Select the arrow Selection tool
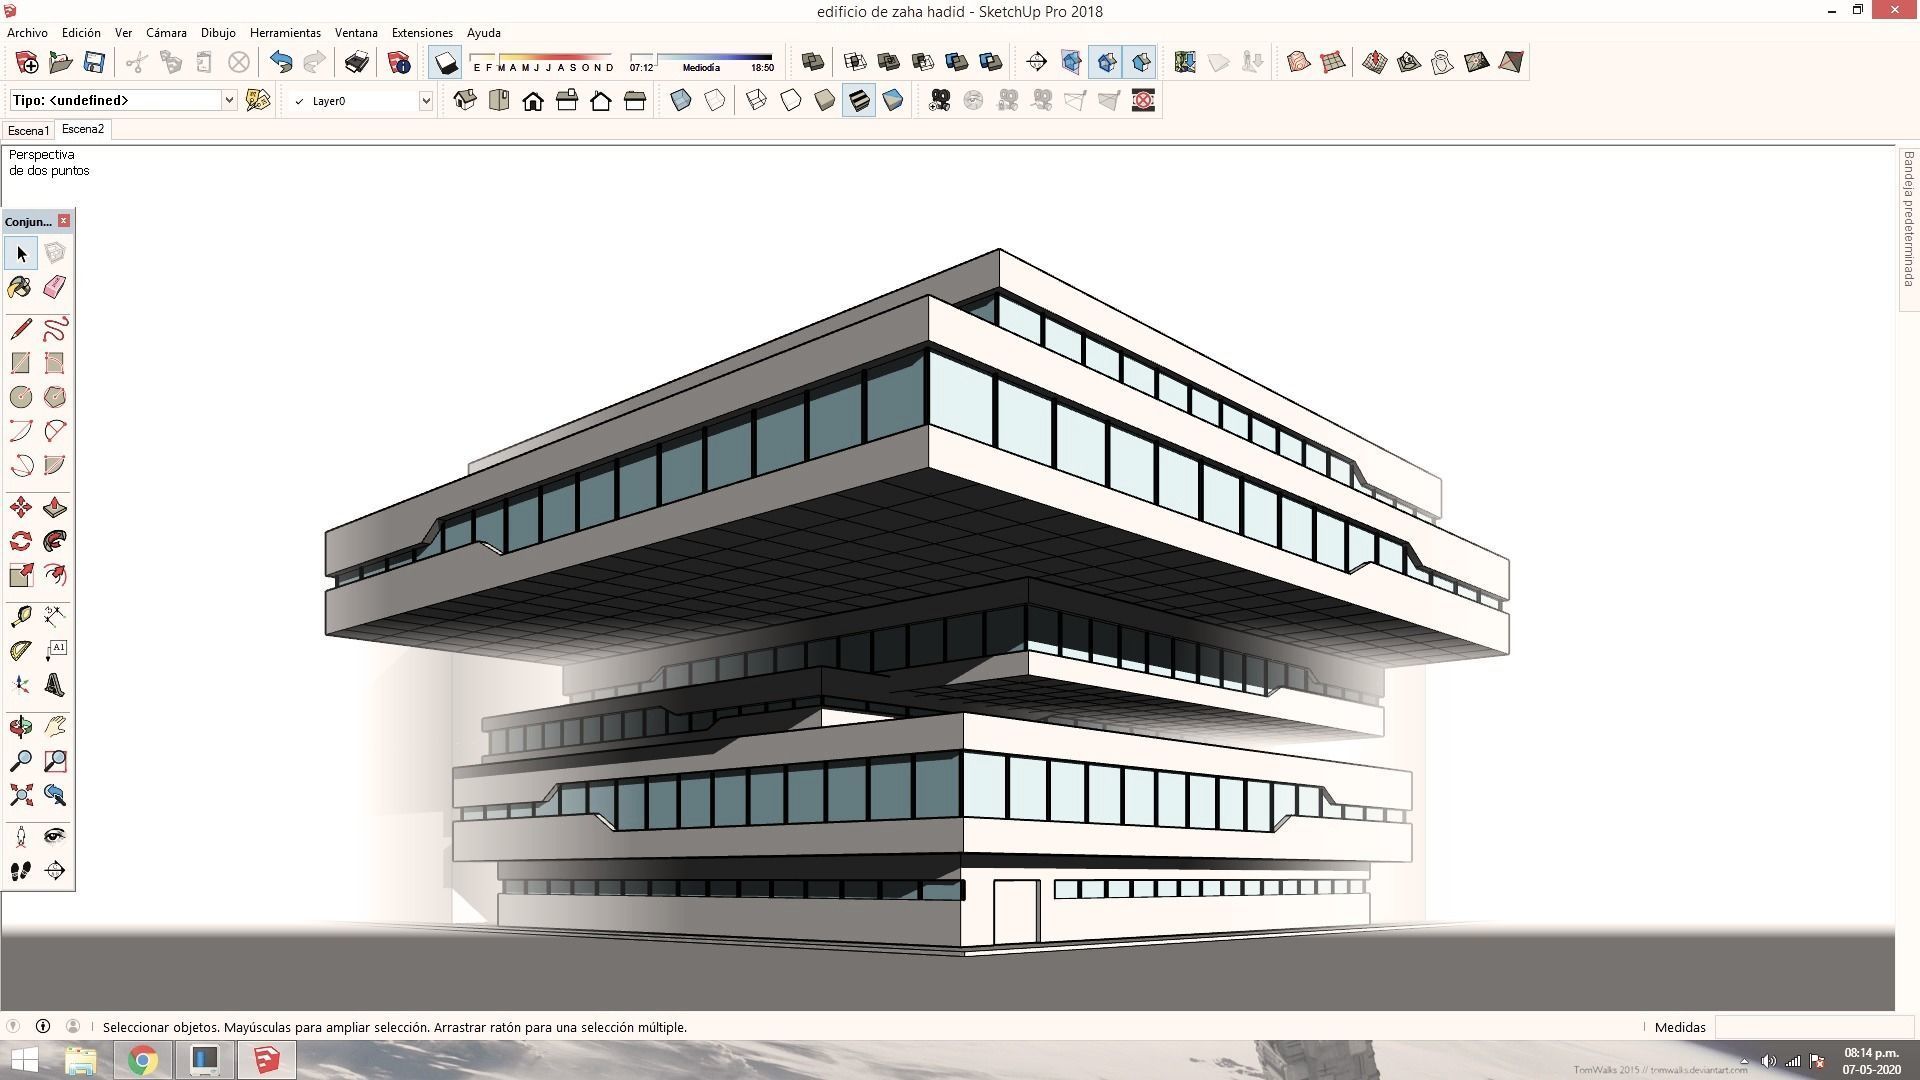 tap(21, 254)
